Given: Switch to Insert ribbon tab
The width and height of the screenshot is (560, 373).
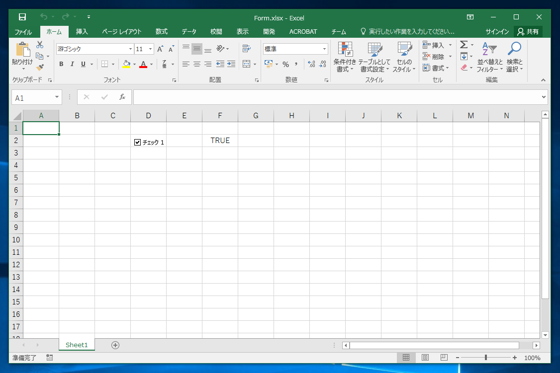Looking at the screenshot, I should coord(82,31).
